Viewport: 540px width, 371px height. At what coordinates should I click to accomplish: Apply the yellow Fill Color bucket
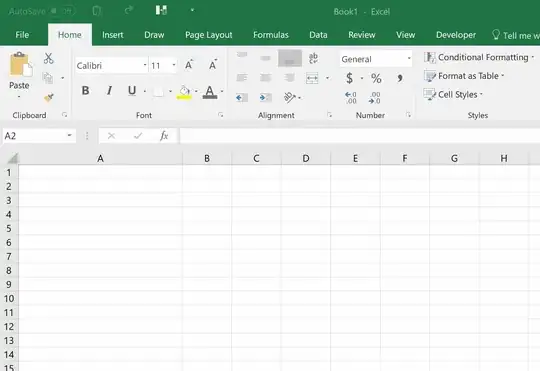tap(184, 92)
